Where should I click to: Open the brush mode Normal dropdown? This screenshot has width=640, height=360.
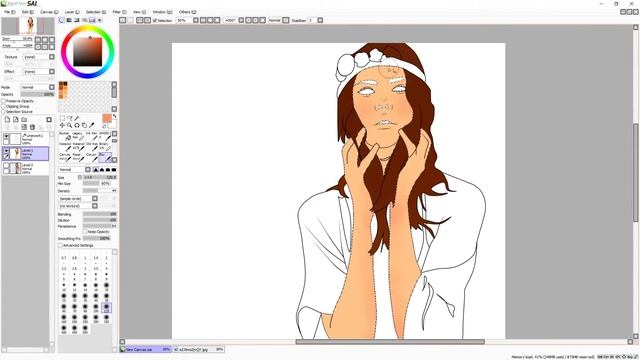point(88,169)
